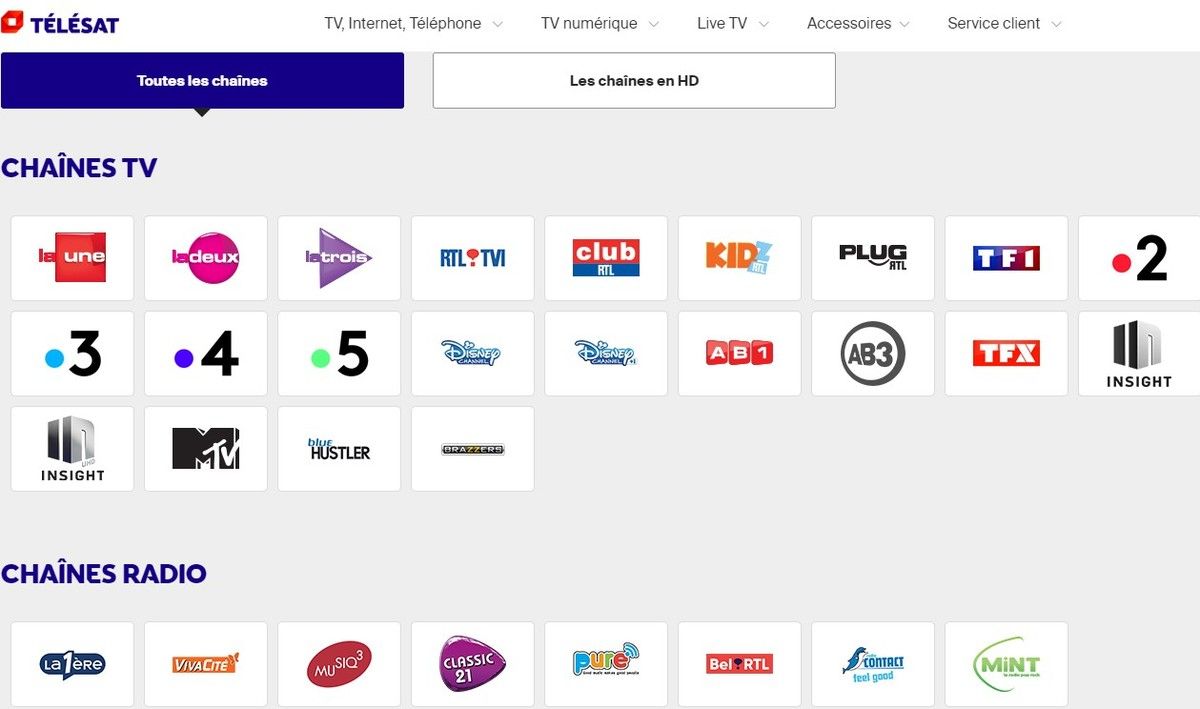Click the Télésat logo
This screenshot has height=709, width=1200.
[60, 22]
